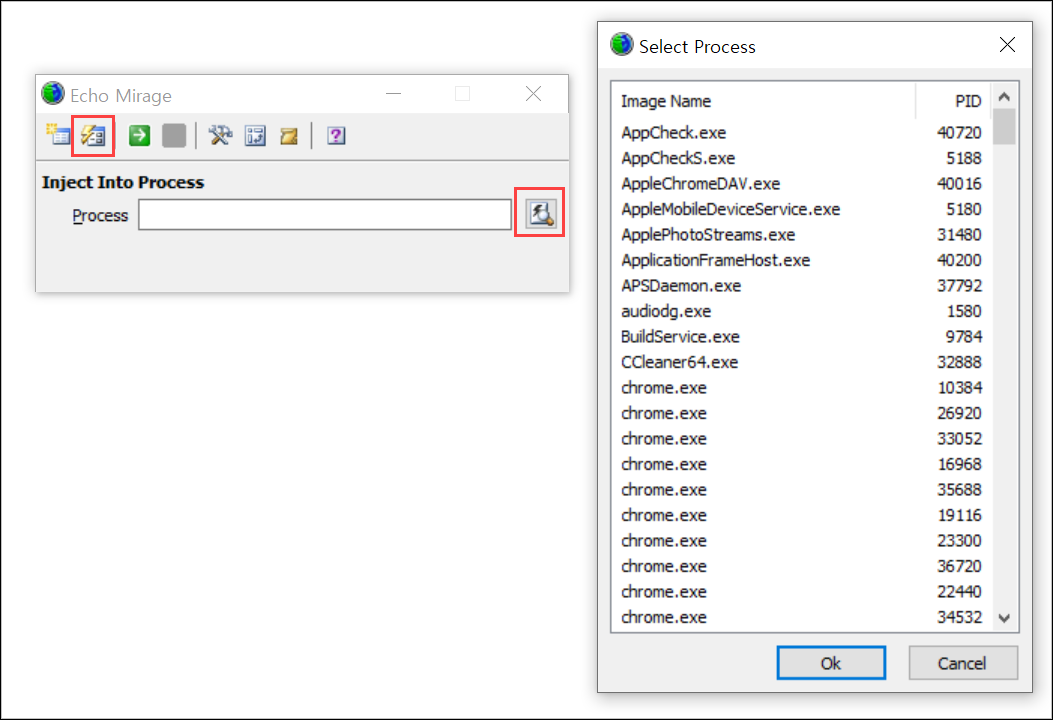This screenshot has width=1053, height=720.
Task: Minimize the Echo Mirage window
Action: 394,94
